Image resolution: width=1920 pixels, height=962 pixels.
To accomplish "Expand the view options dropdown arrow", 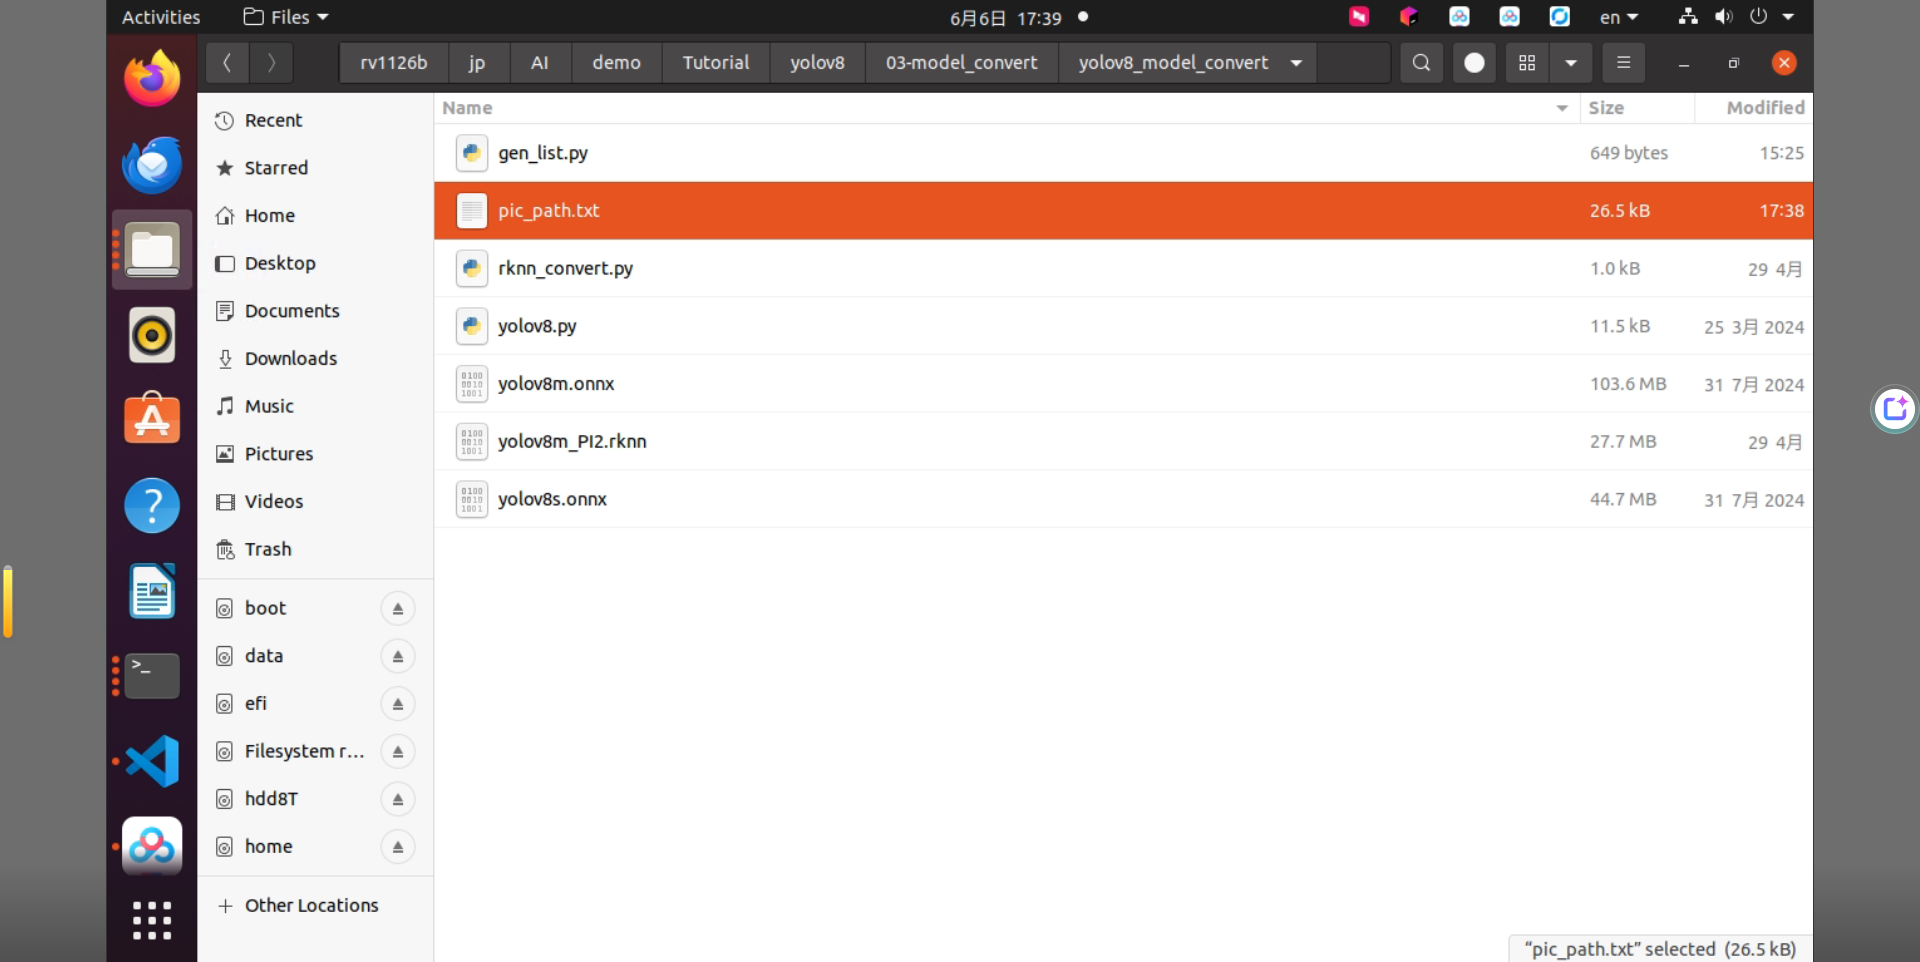I will pyautogui.click(x=1571, y=63).
